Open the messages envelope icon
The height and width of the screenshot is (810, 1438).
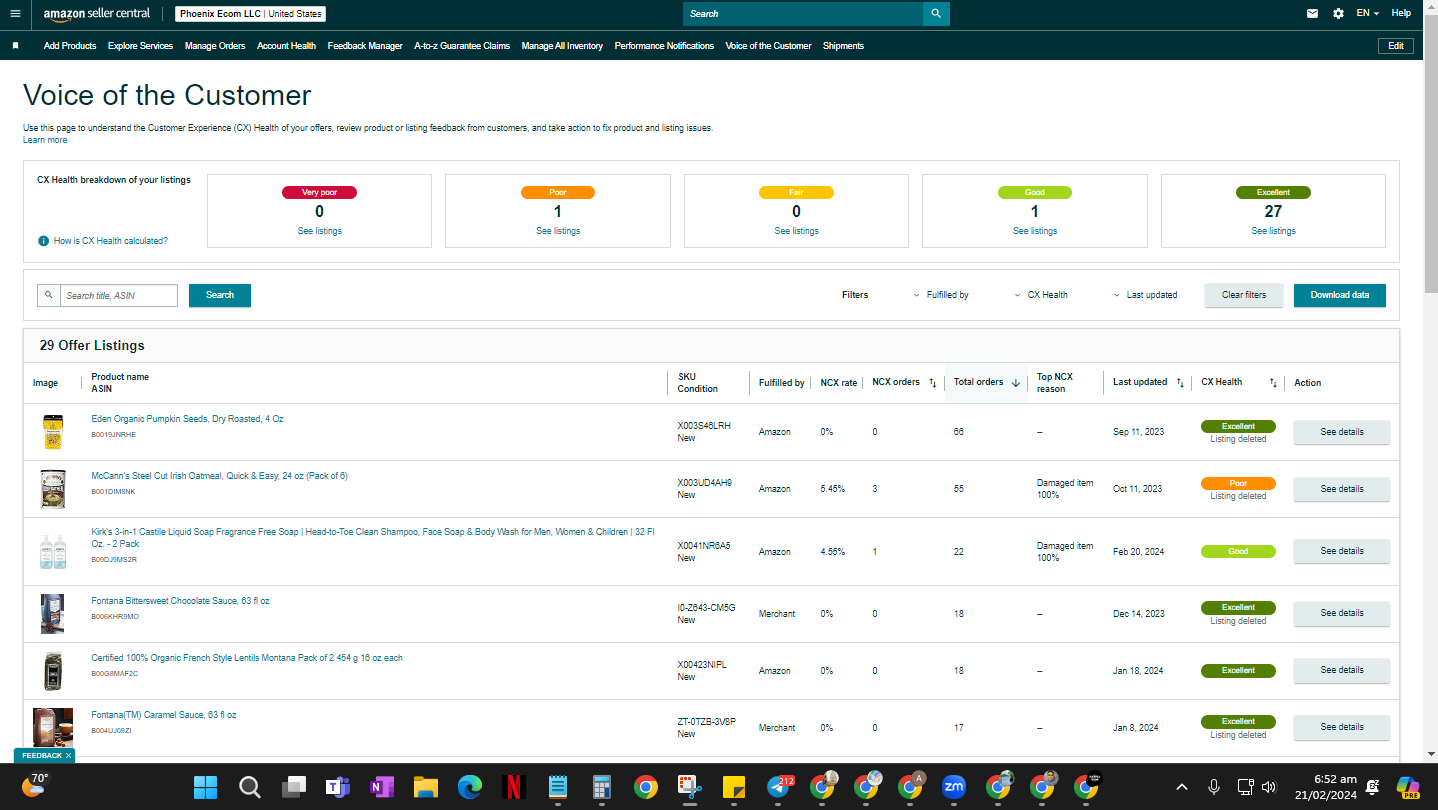(1312, 14)
